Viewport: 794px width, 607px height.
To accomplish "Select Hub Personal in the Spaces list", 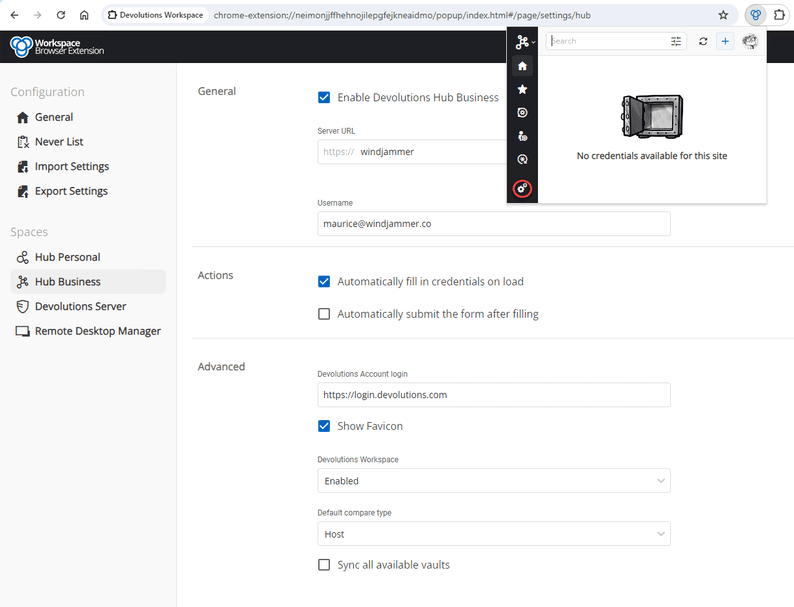I will (67, 257).
